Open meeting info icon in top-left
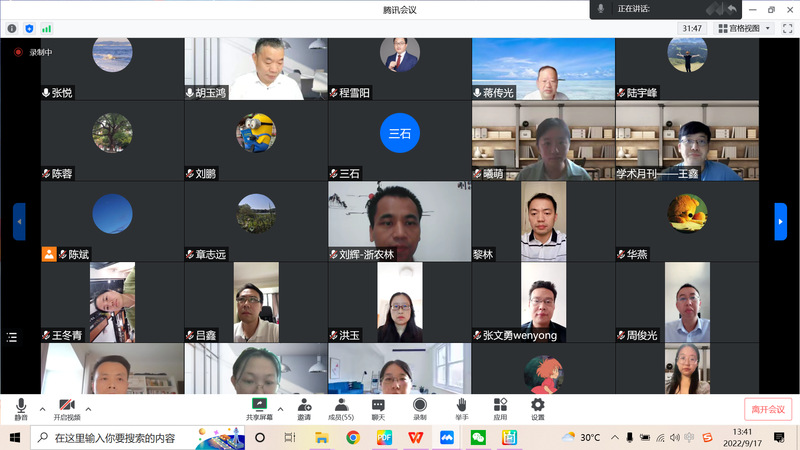Viewport: 800px width, 450px height. (x=12, y=29)
